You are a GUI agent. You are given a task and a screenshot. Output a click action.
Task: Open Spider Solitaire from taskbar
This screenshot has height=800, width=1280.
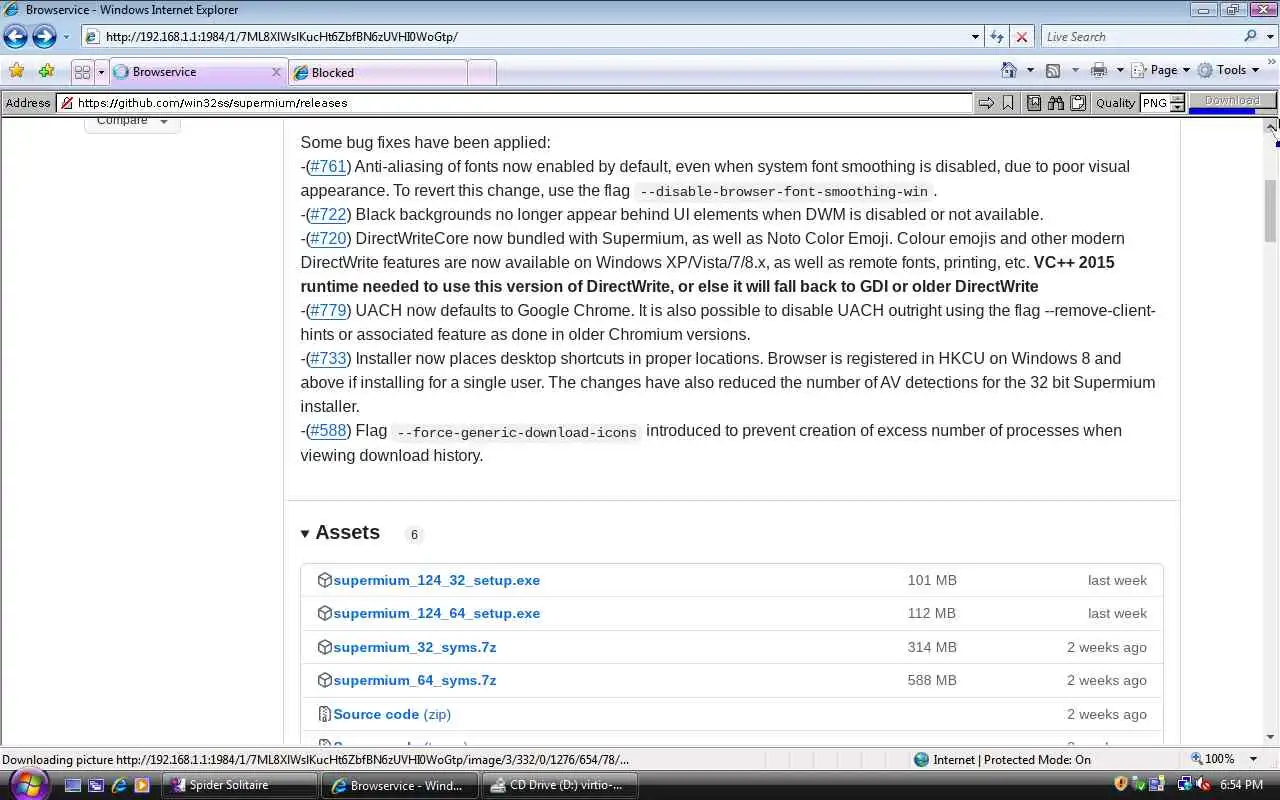[x=241, y=785]
